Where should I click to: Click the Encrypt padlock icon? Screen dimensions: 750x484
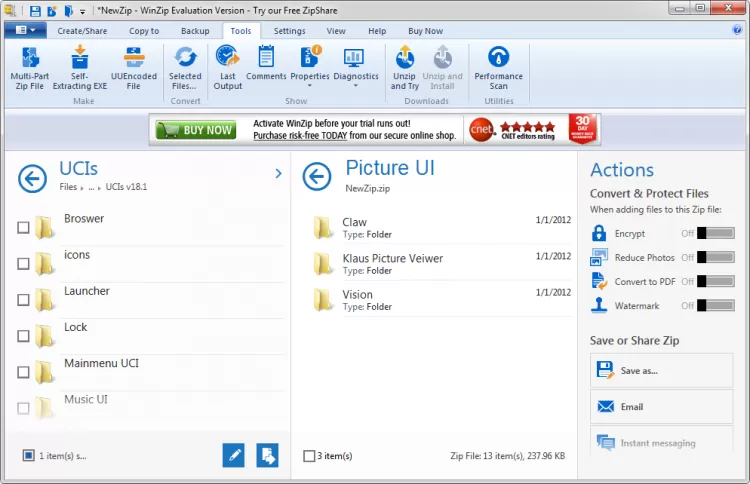pos(599,233)
